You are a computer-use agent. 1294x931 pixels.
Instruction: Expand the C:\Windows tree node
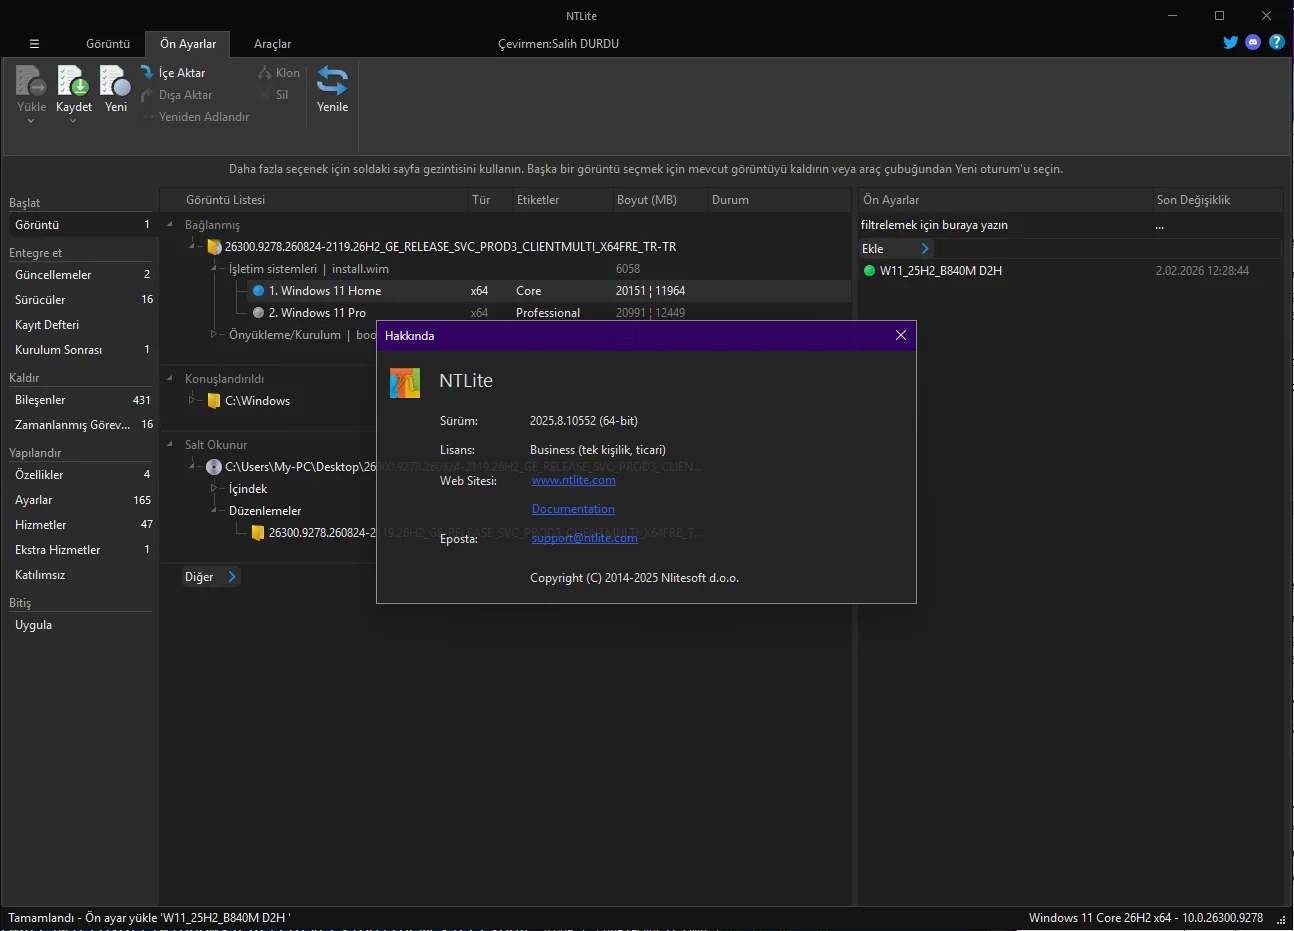coord(192,401)
